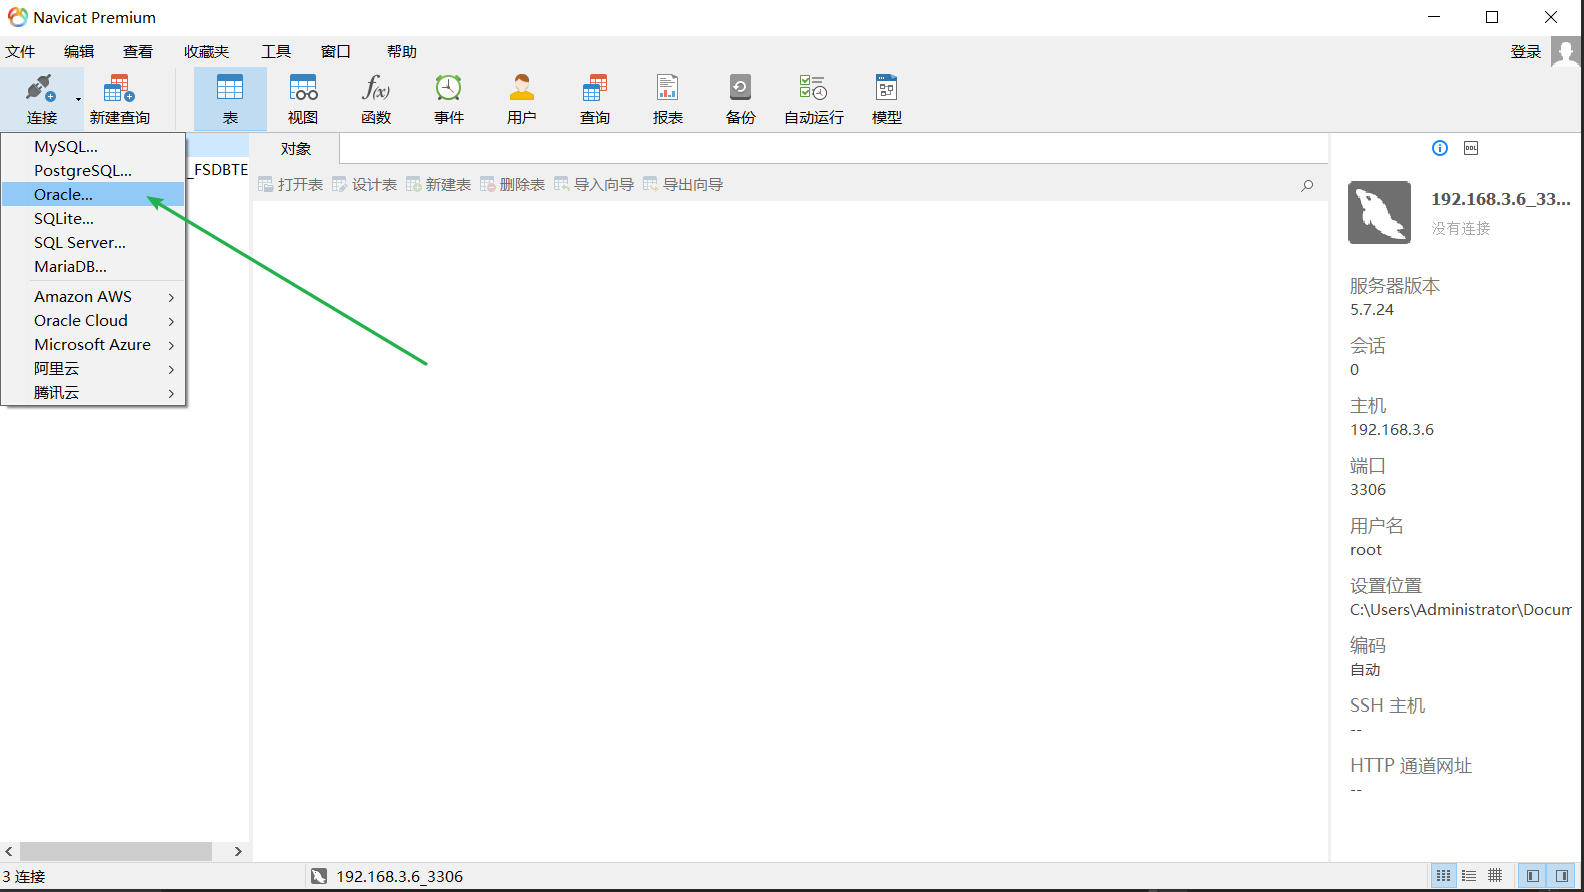Viewport: 1584px width, 892px height.
Task: Open the Favorites (收藏夹) menu
Action: pos(206,52)
